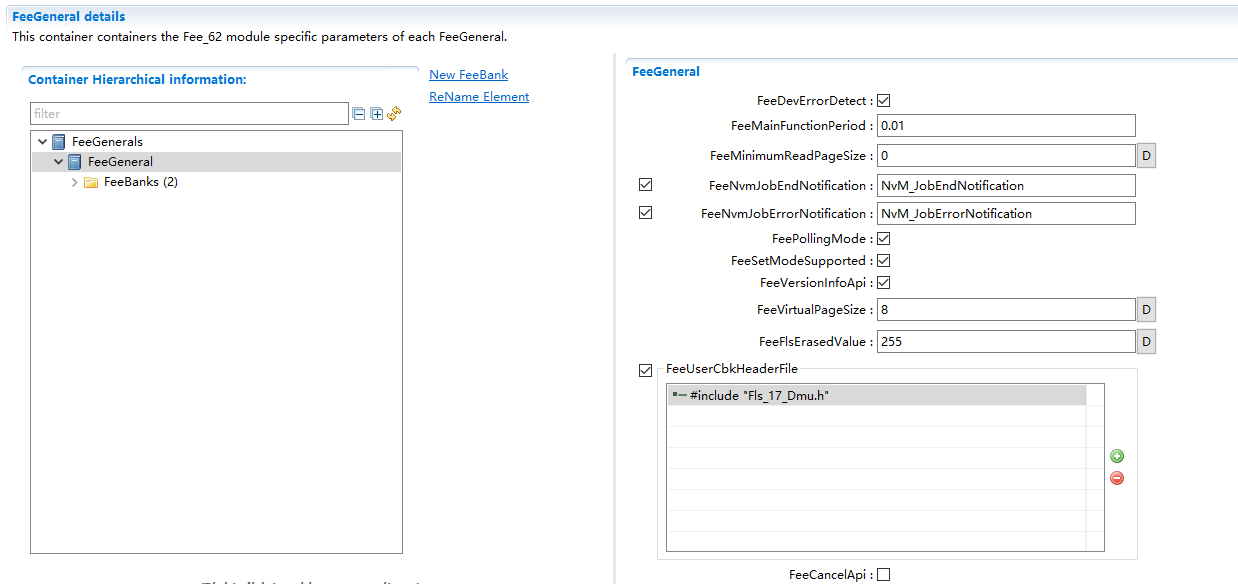Image resolution: width=1238 pixels, height=584 pixels.
Task: Click the D button next to FeeFlsErasedValue
Action: point(1146,342)
